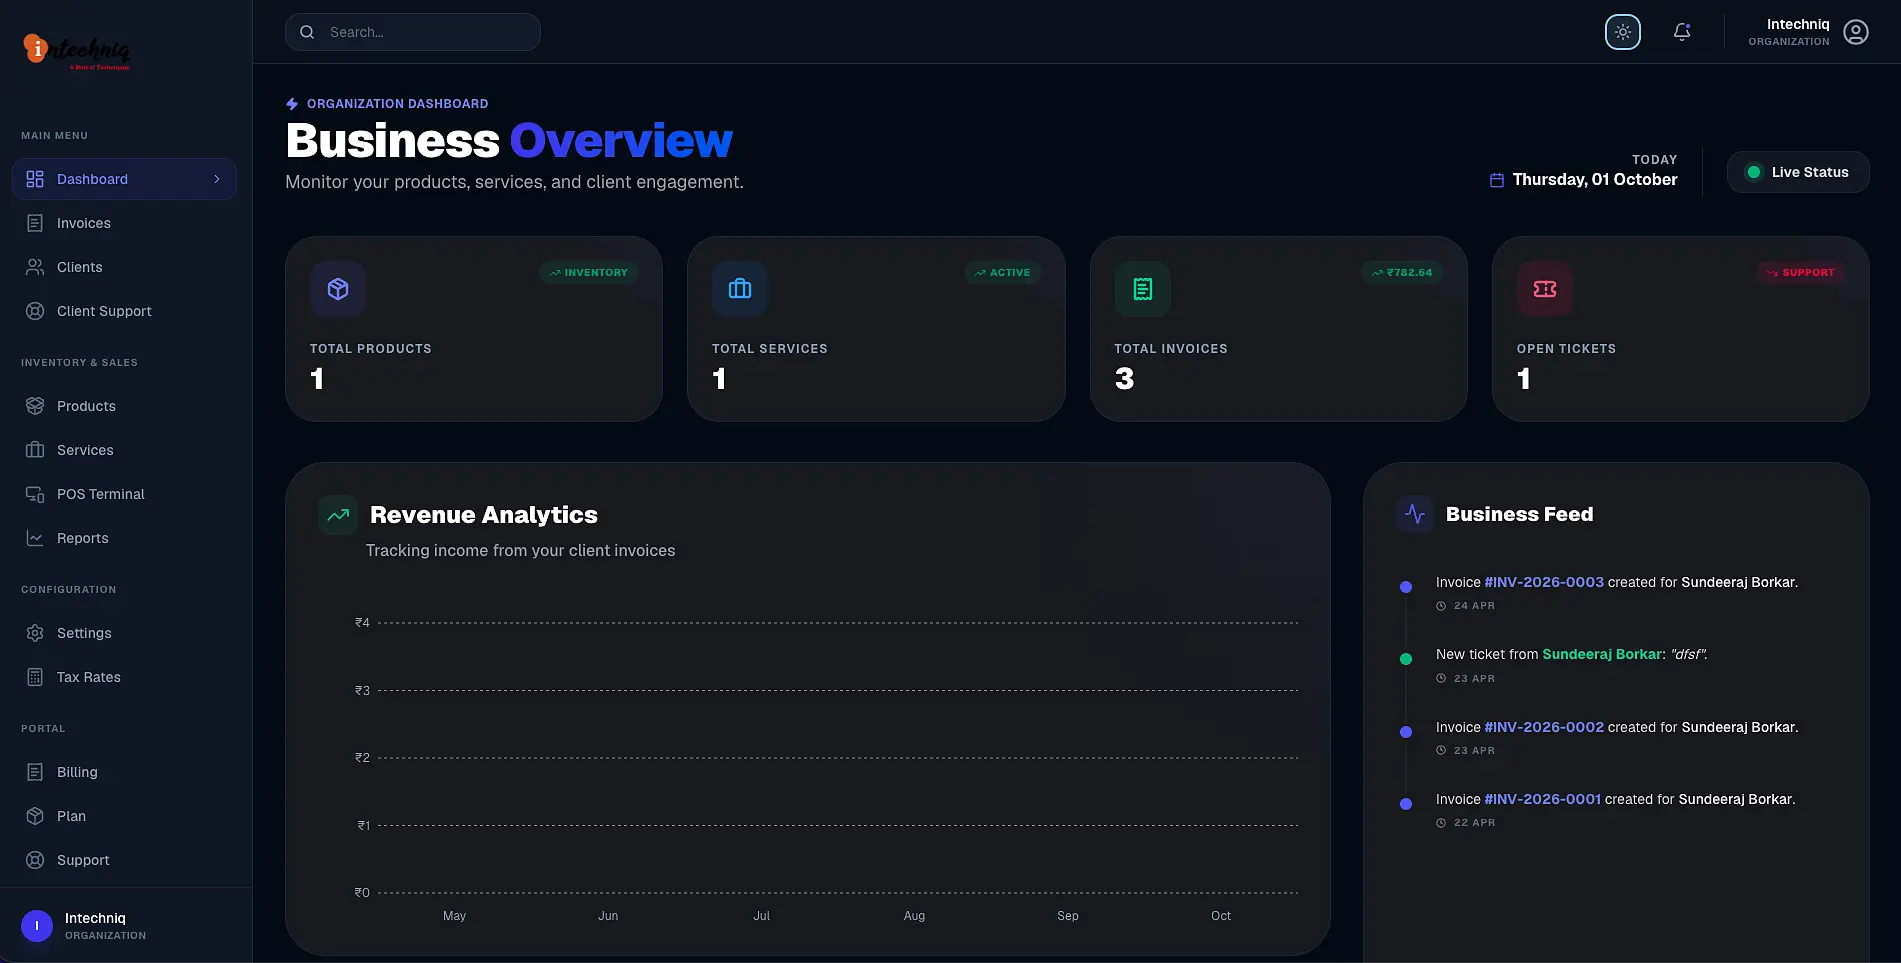Image resolution: width=1901 pixels, height=963 pixels.
Task: Click the Open Tickets ticket icon
Action: pyautogui.click(x=1544, y=289)
